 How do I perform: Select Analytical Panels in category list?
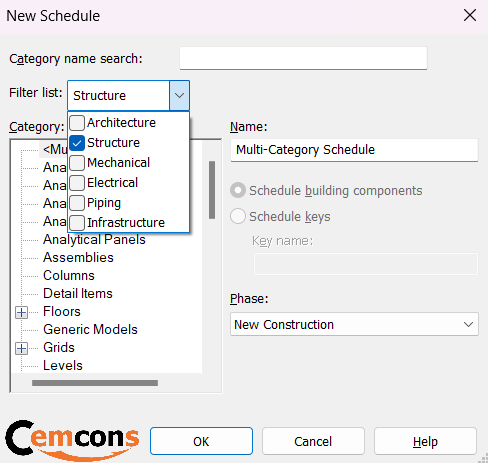[94, 240]
